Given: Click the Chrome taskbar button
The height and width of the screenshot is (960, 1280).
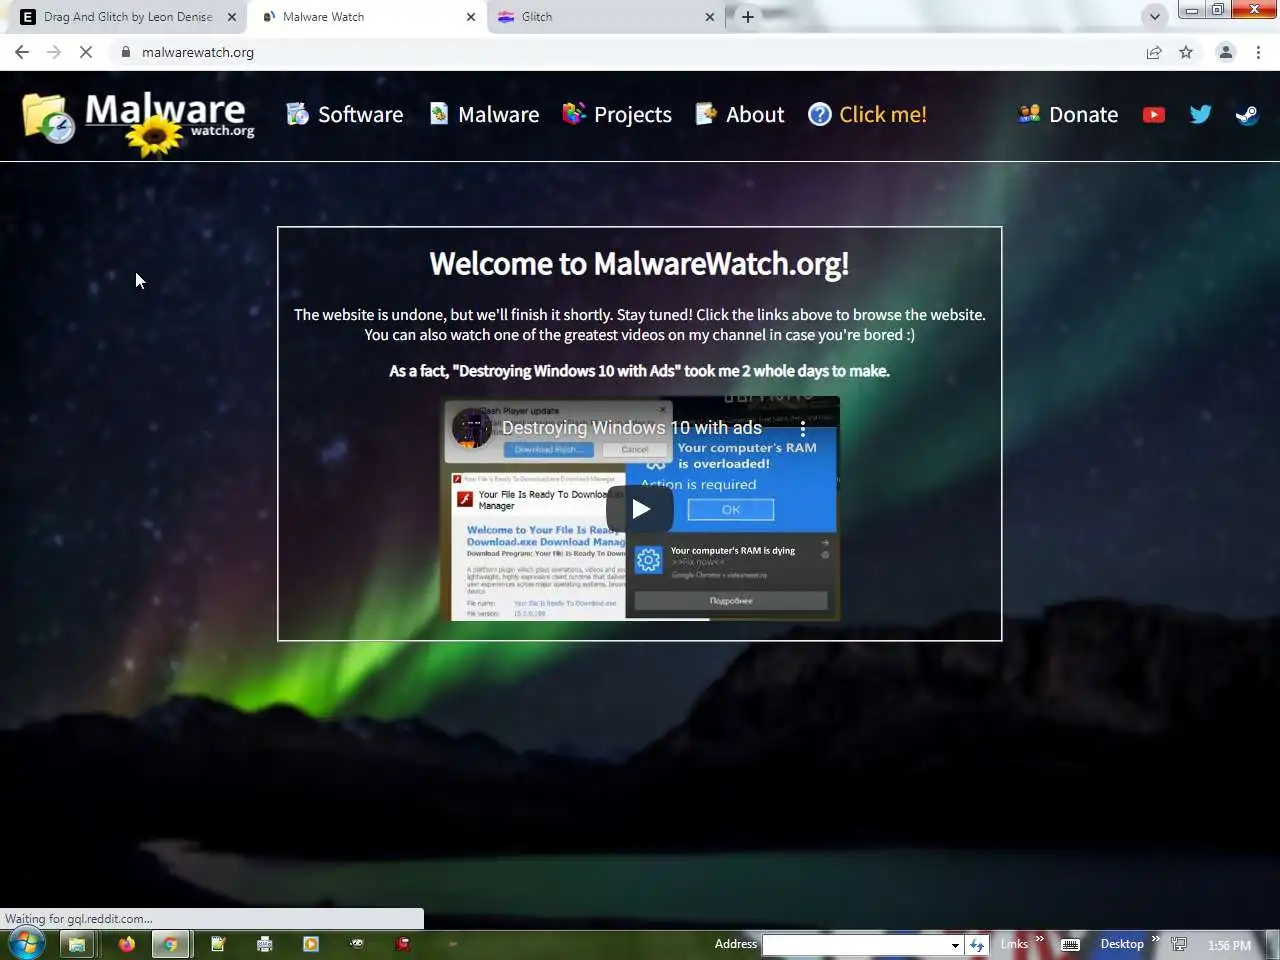Looking at the screenshot, I should (x=171, y=943).
